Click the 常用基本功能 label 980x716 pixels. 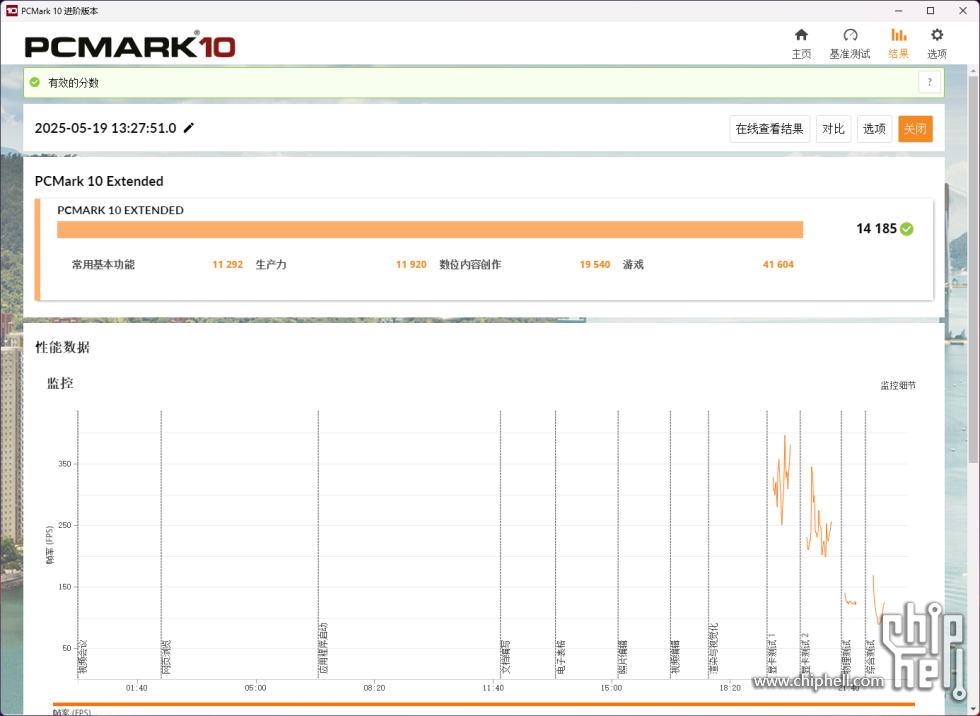click(103, 264)
